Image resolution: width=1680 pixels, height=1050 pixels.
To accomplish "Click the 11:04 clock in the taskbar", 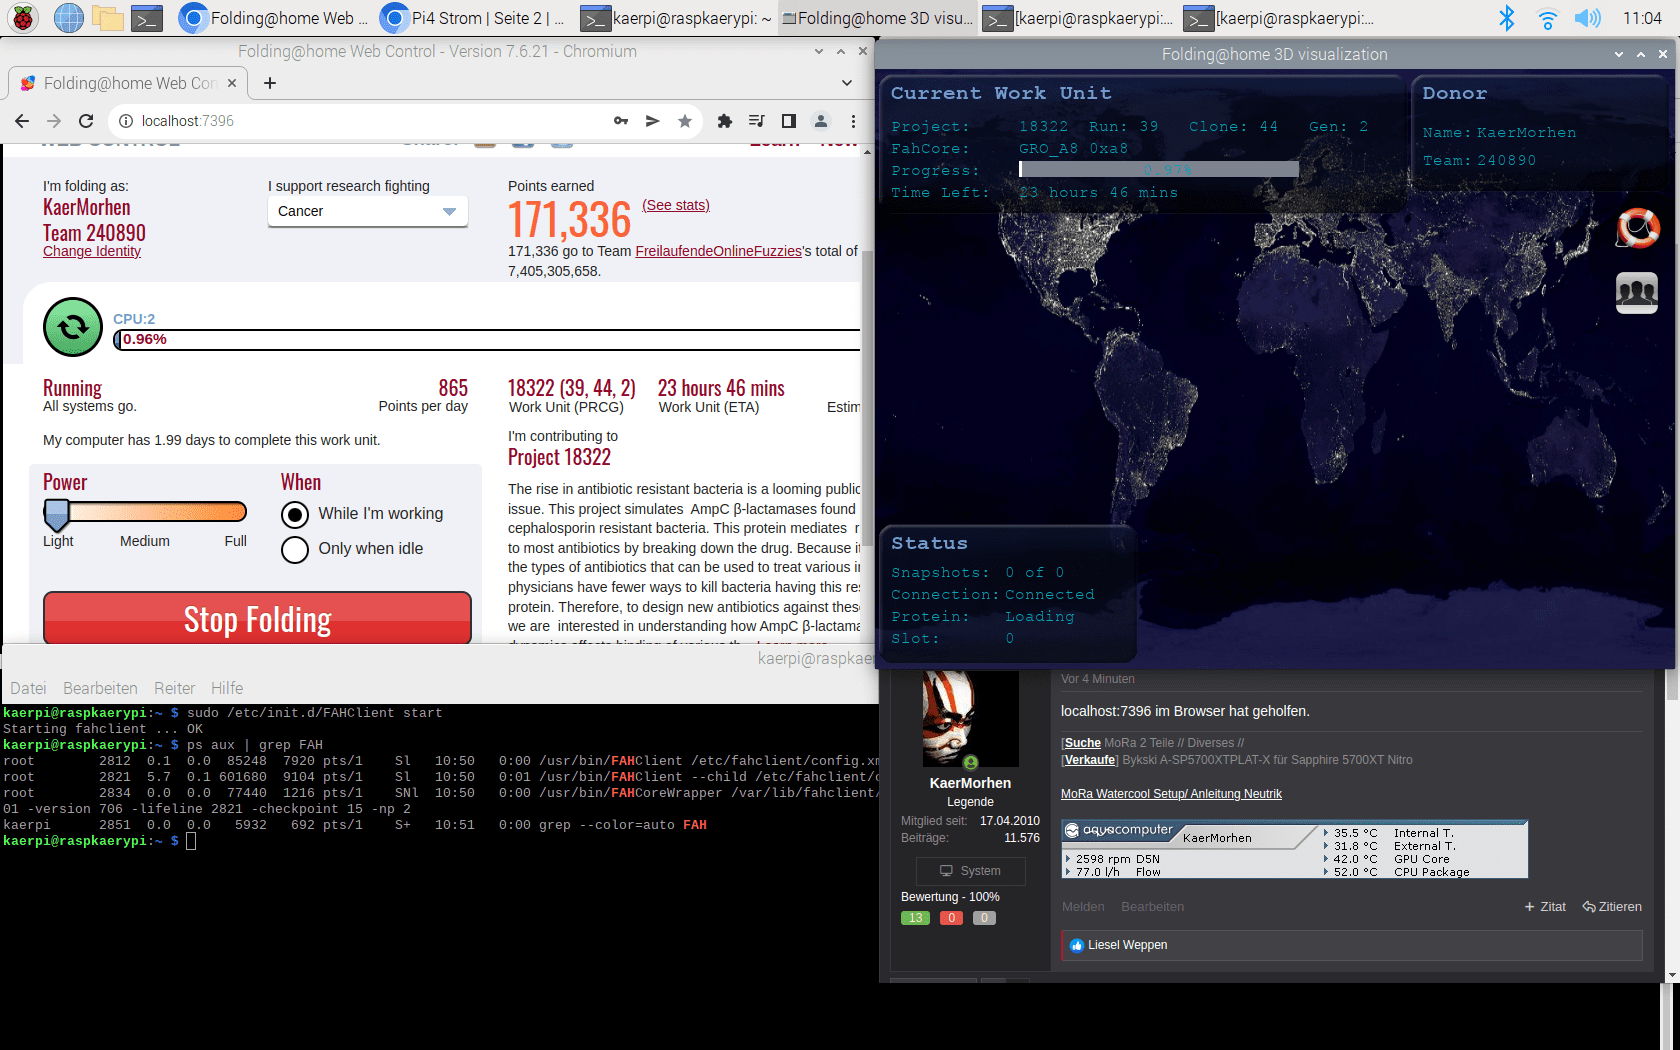I will 1643,18.
